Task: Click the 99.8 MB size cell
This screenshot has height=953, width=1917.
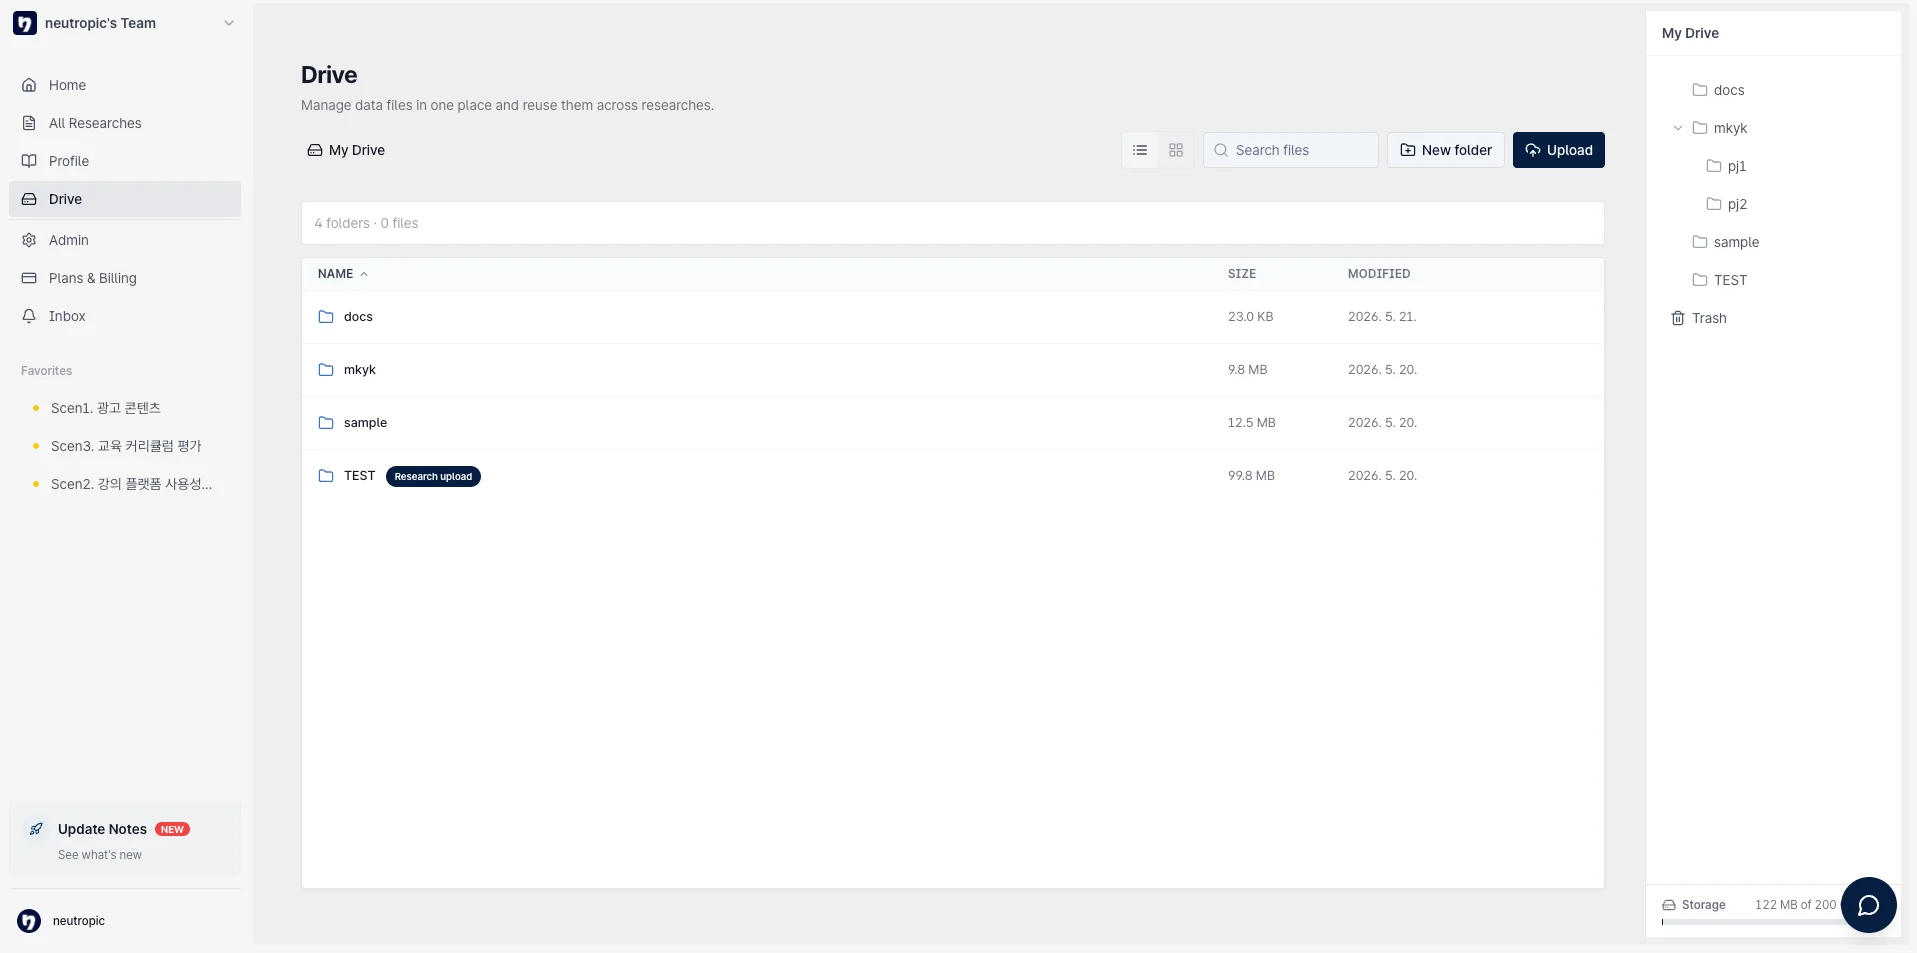Action: click(x=1251, y=476)
